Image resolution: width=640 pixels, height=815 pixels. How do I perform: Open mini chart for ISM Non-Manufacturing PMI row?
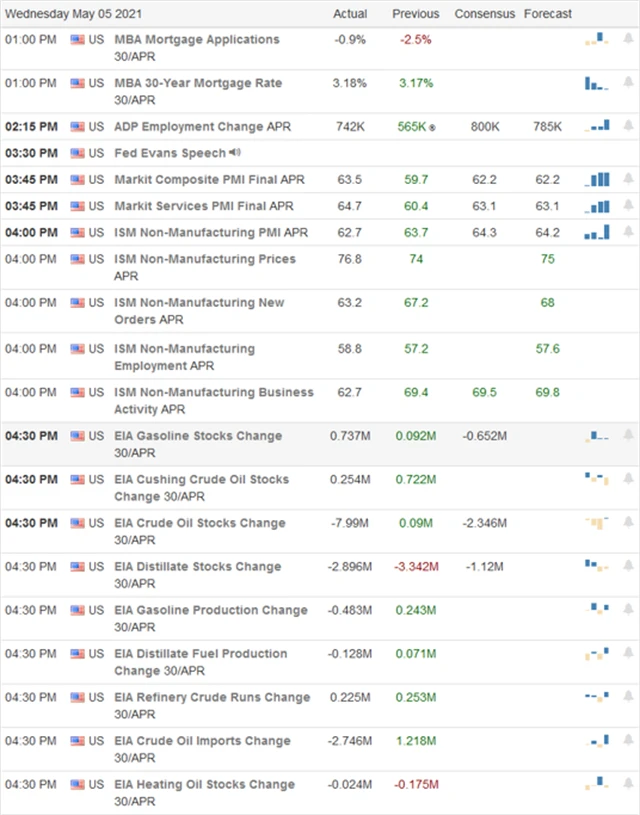[x=598, y=232]
